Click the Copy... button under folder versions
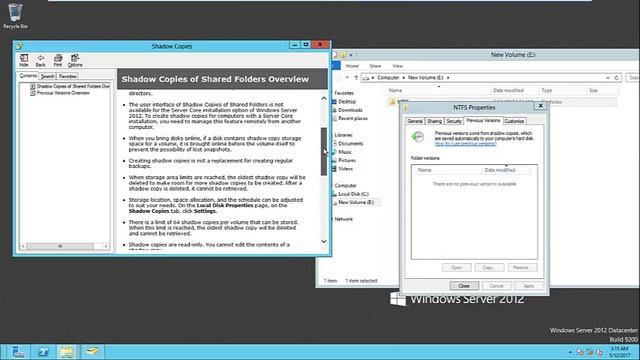 [x=489, y=268]
